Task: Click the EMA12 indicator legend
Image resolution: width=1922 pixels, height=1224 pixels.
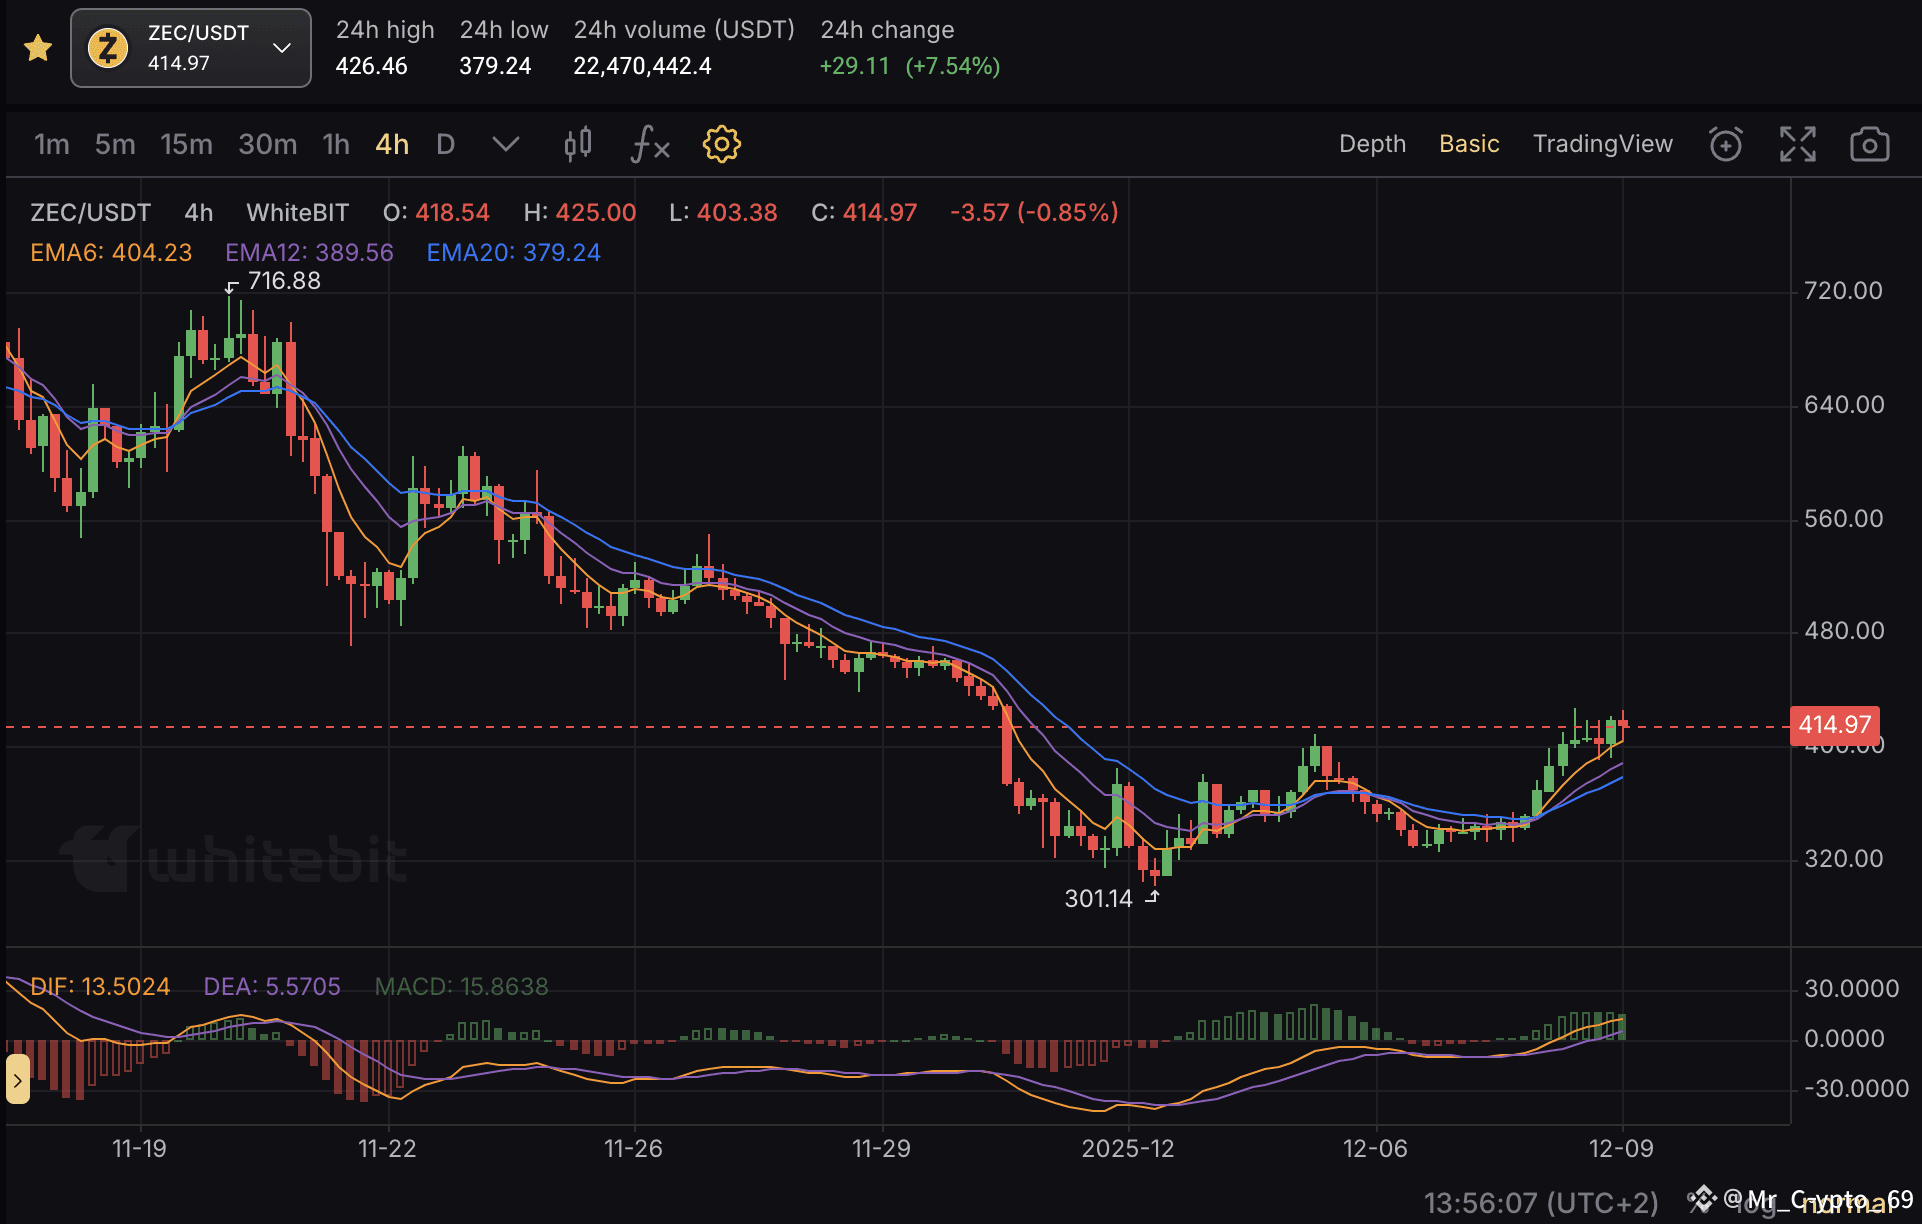Action: click(309, 253)
